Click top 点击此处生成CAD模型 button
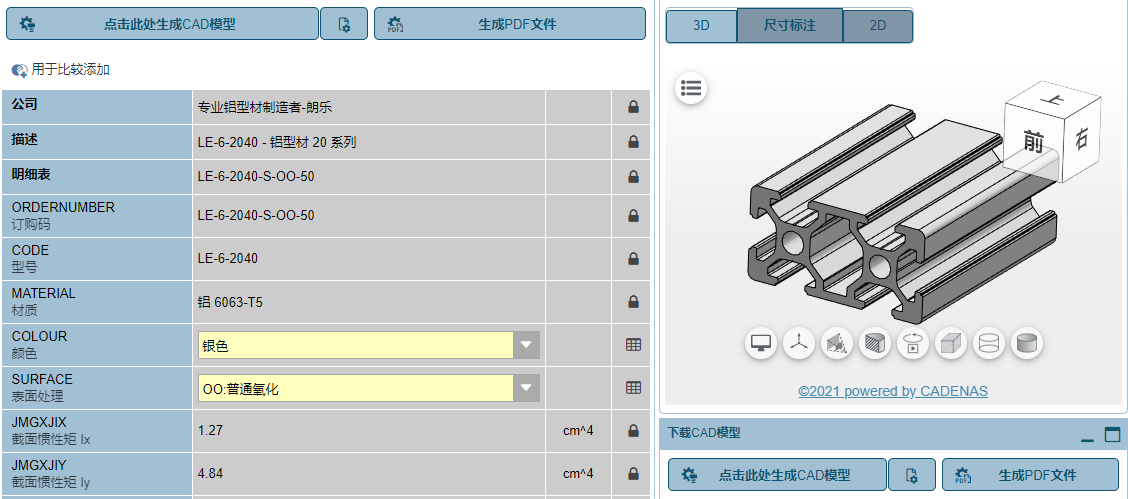The height and width of the screenshot is (499, 1128). pos(162,24)
